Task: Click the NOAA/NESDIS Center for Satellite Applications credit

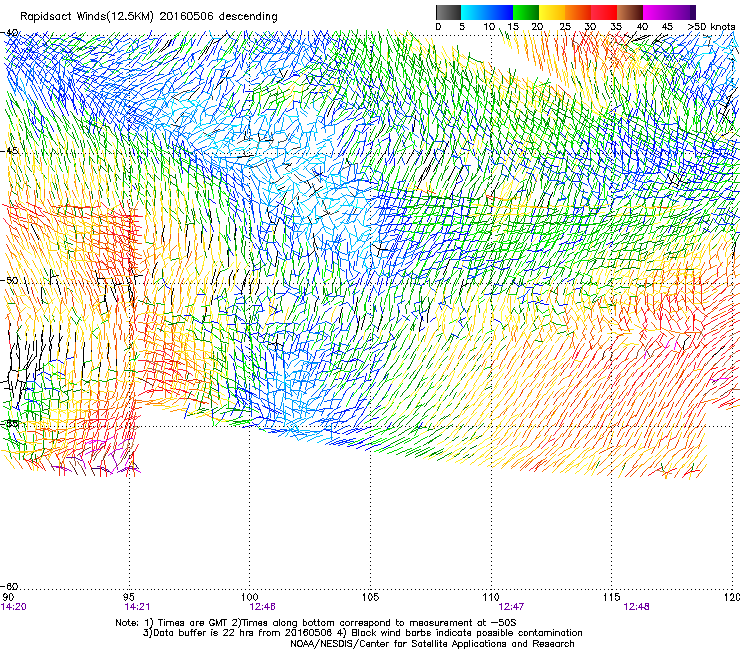Action: [432, 643]
